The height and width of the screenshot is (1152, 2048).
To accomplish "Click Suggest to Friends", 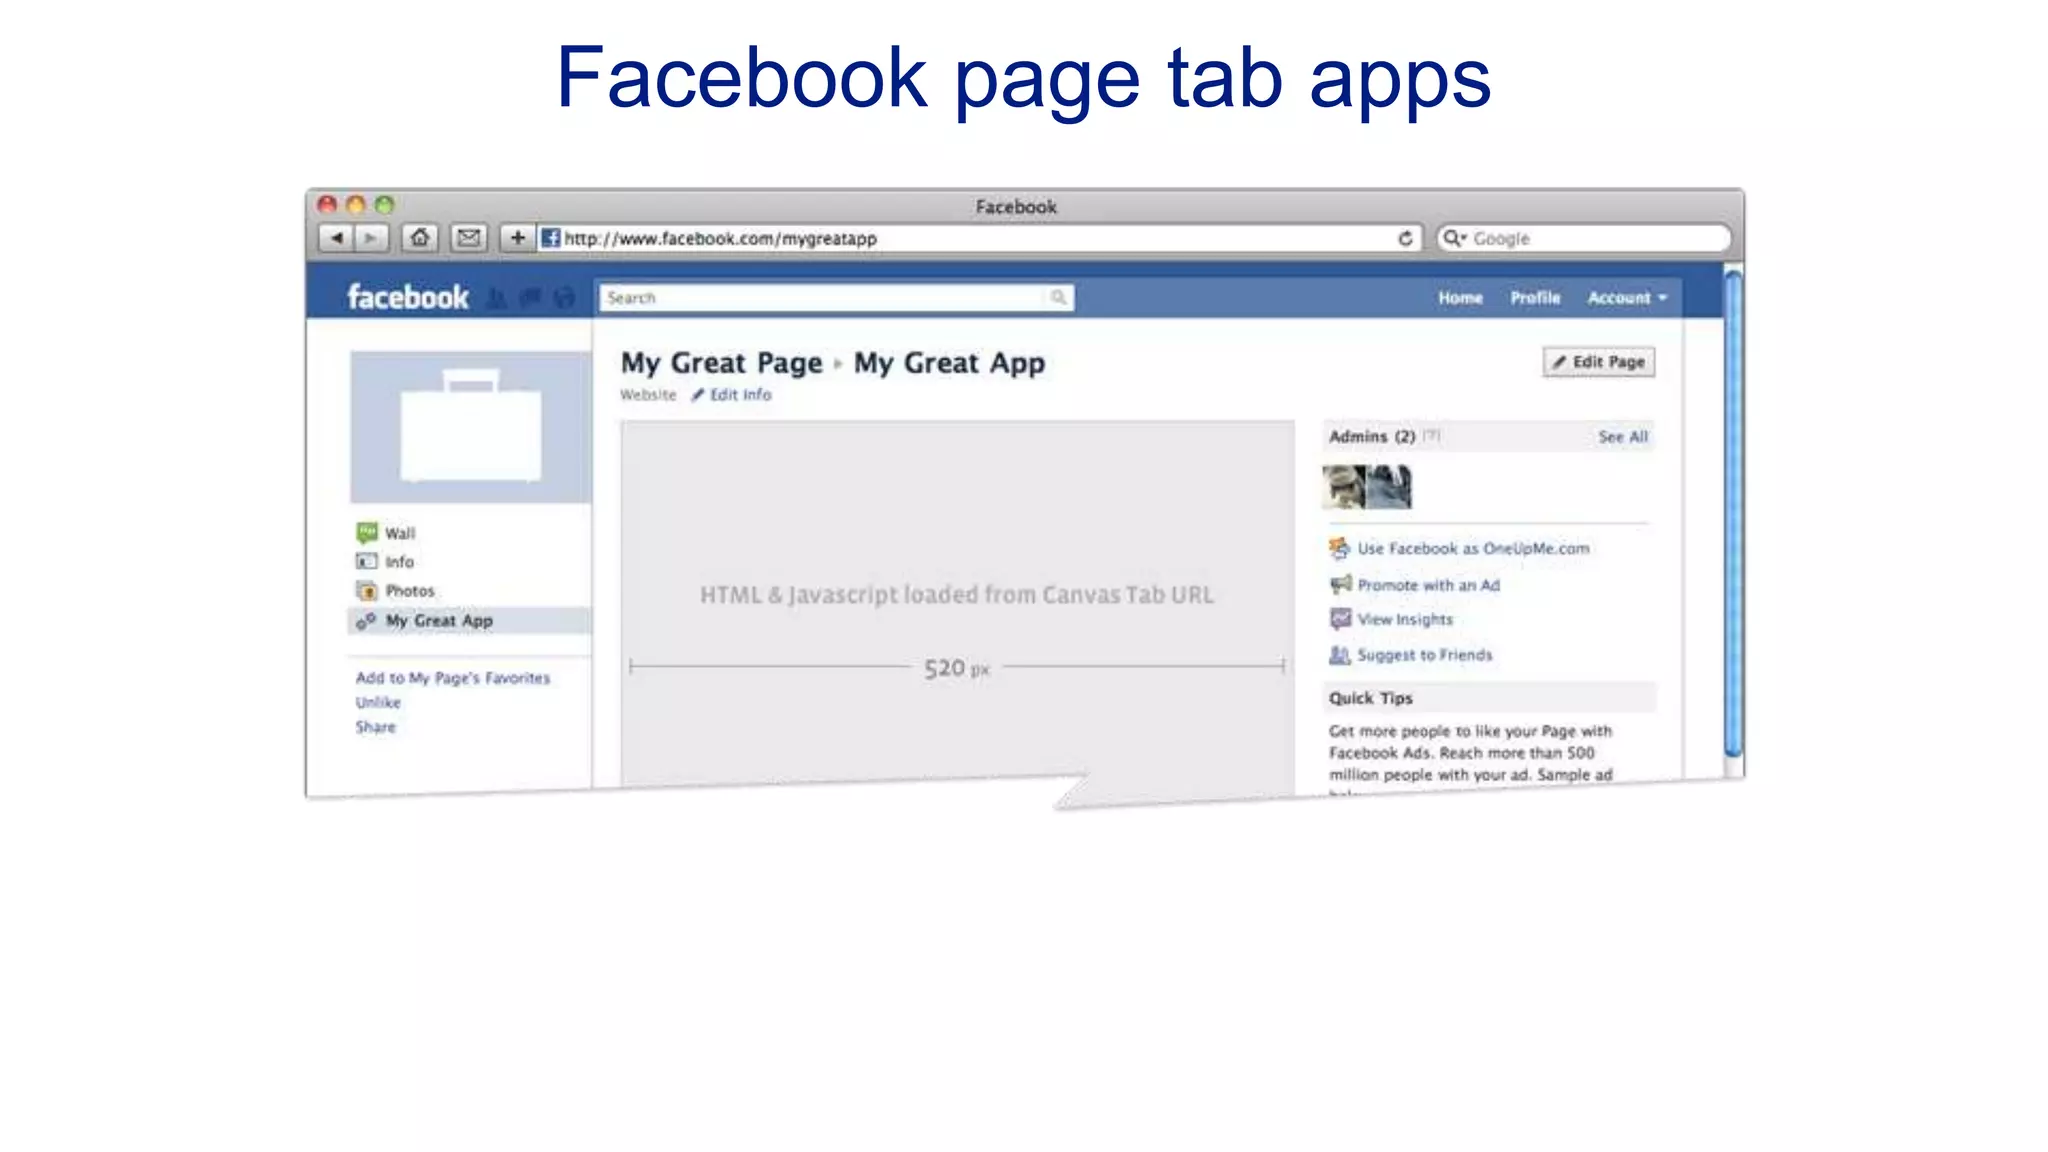I will coord(1424,655).
